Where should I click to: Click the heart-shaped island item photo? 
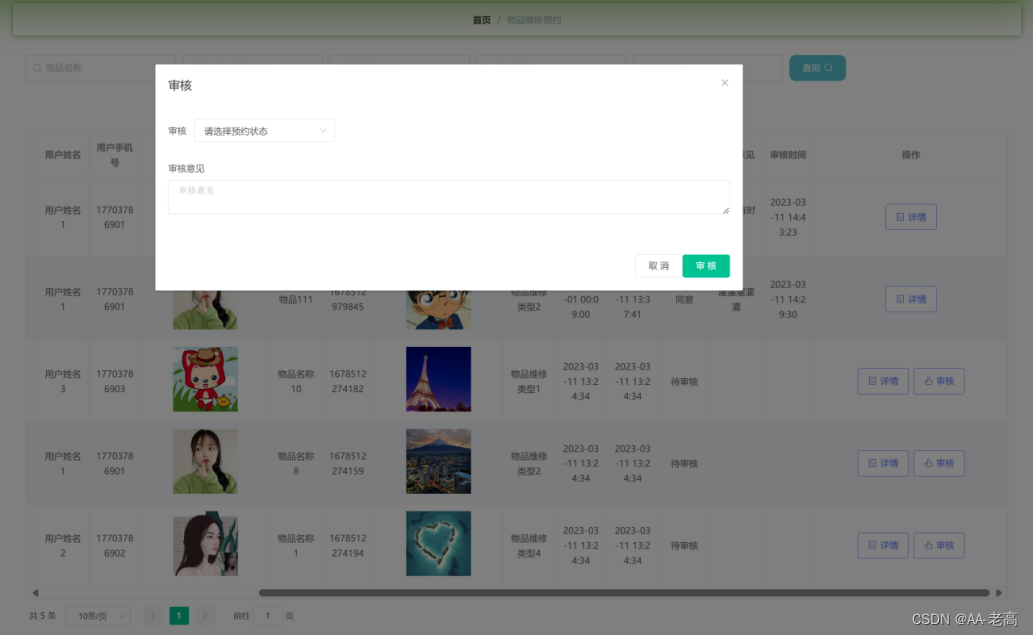[x=439, y=544]
